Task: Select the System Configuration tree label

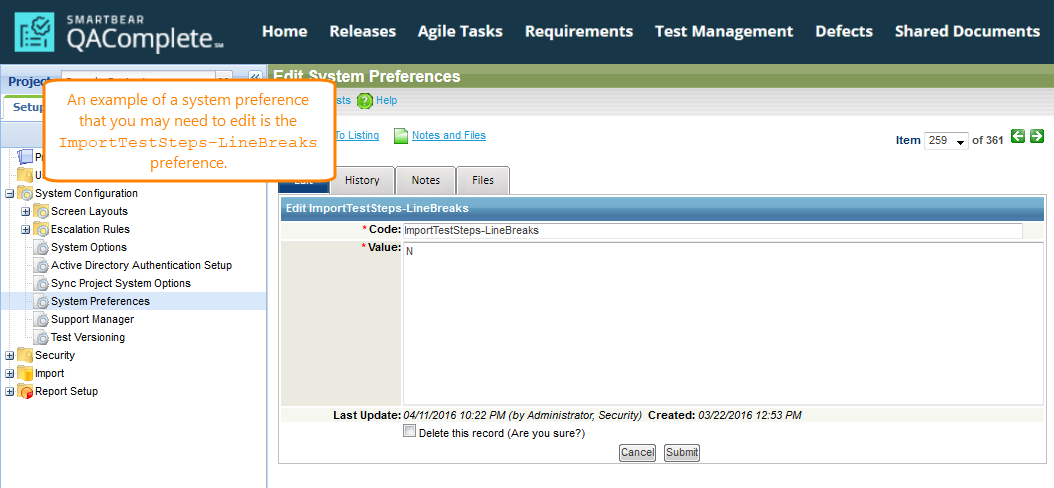Action: [86, 194]
